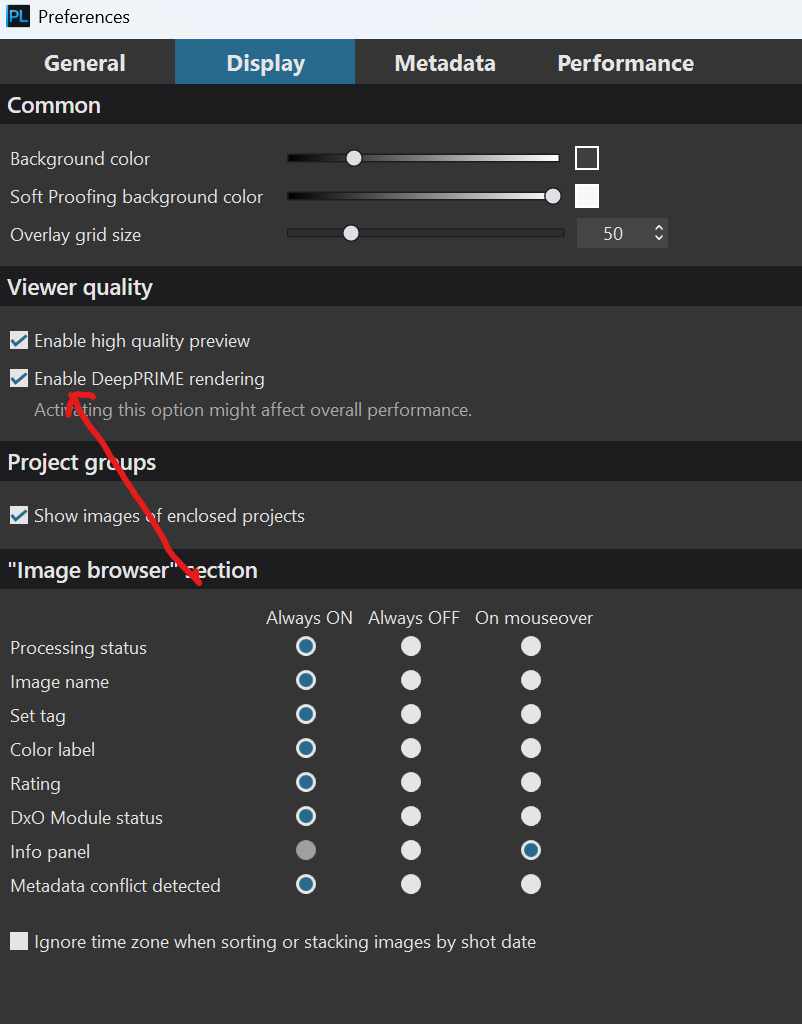The height and width of the screenshot is (1024, 802).
Task: Open the Metadata tab
Action: (x=445, y=63)
